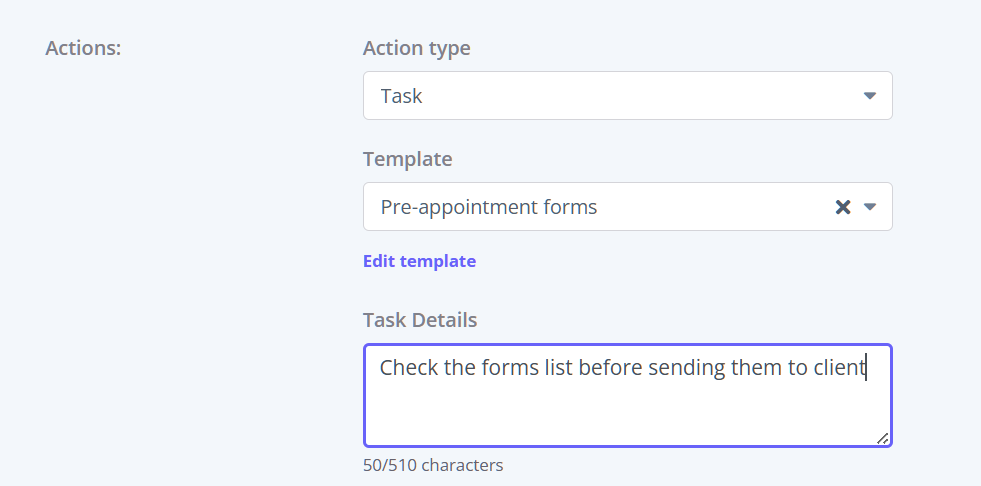Click the selected 'Task' value text

(x=402, y=96)
